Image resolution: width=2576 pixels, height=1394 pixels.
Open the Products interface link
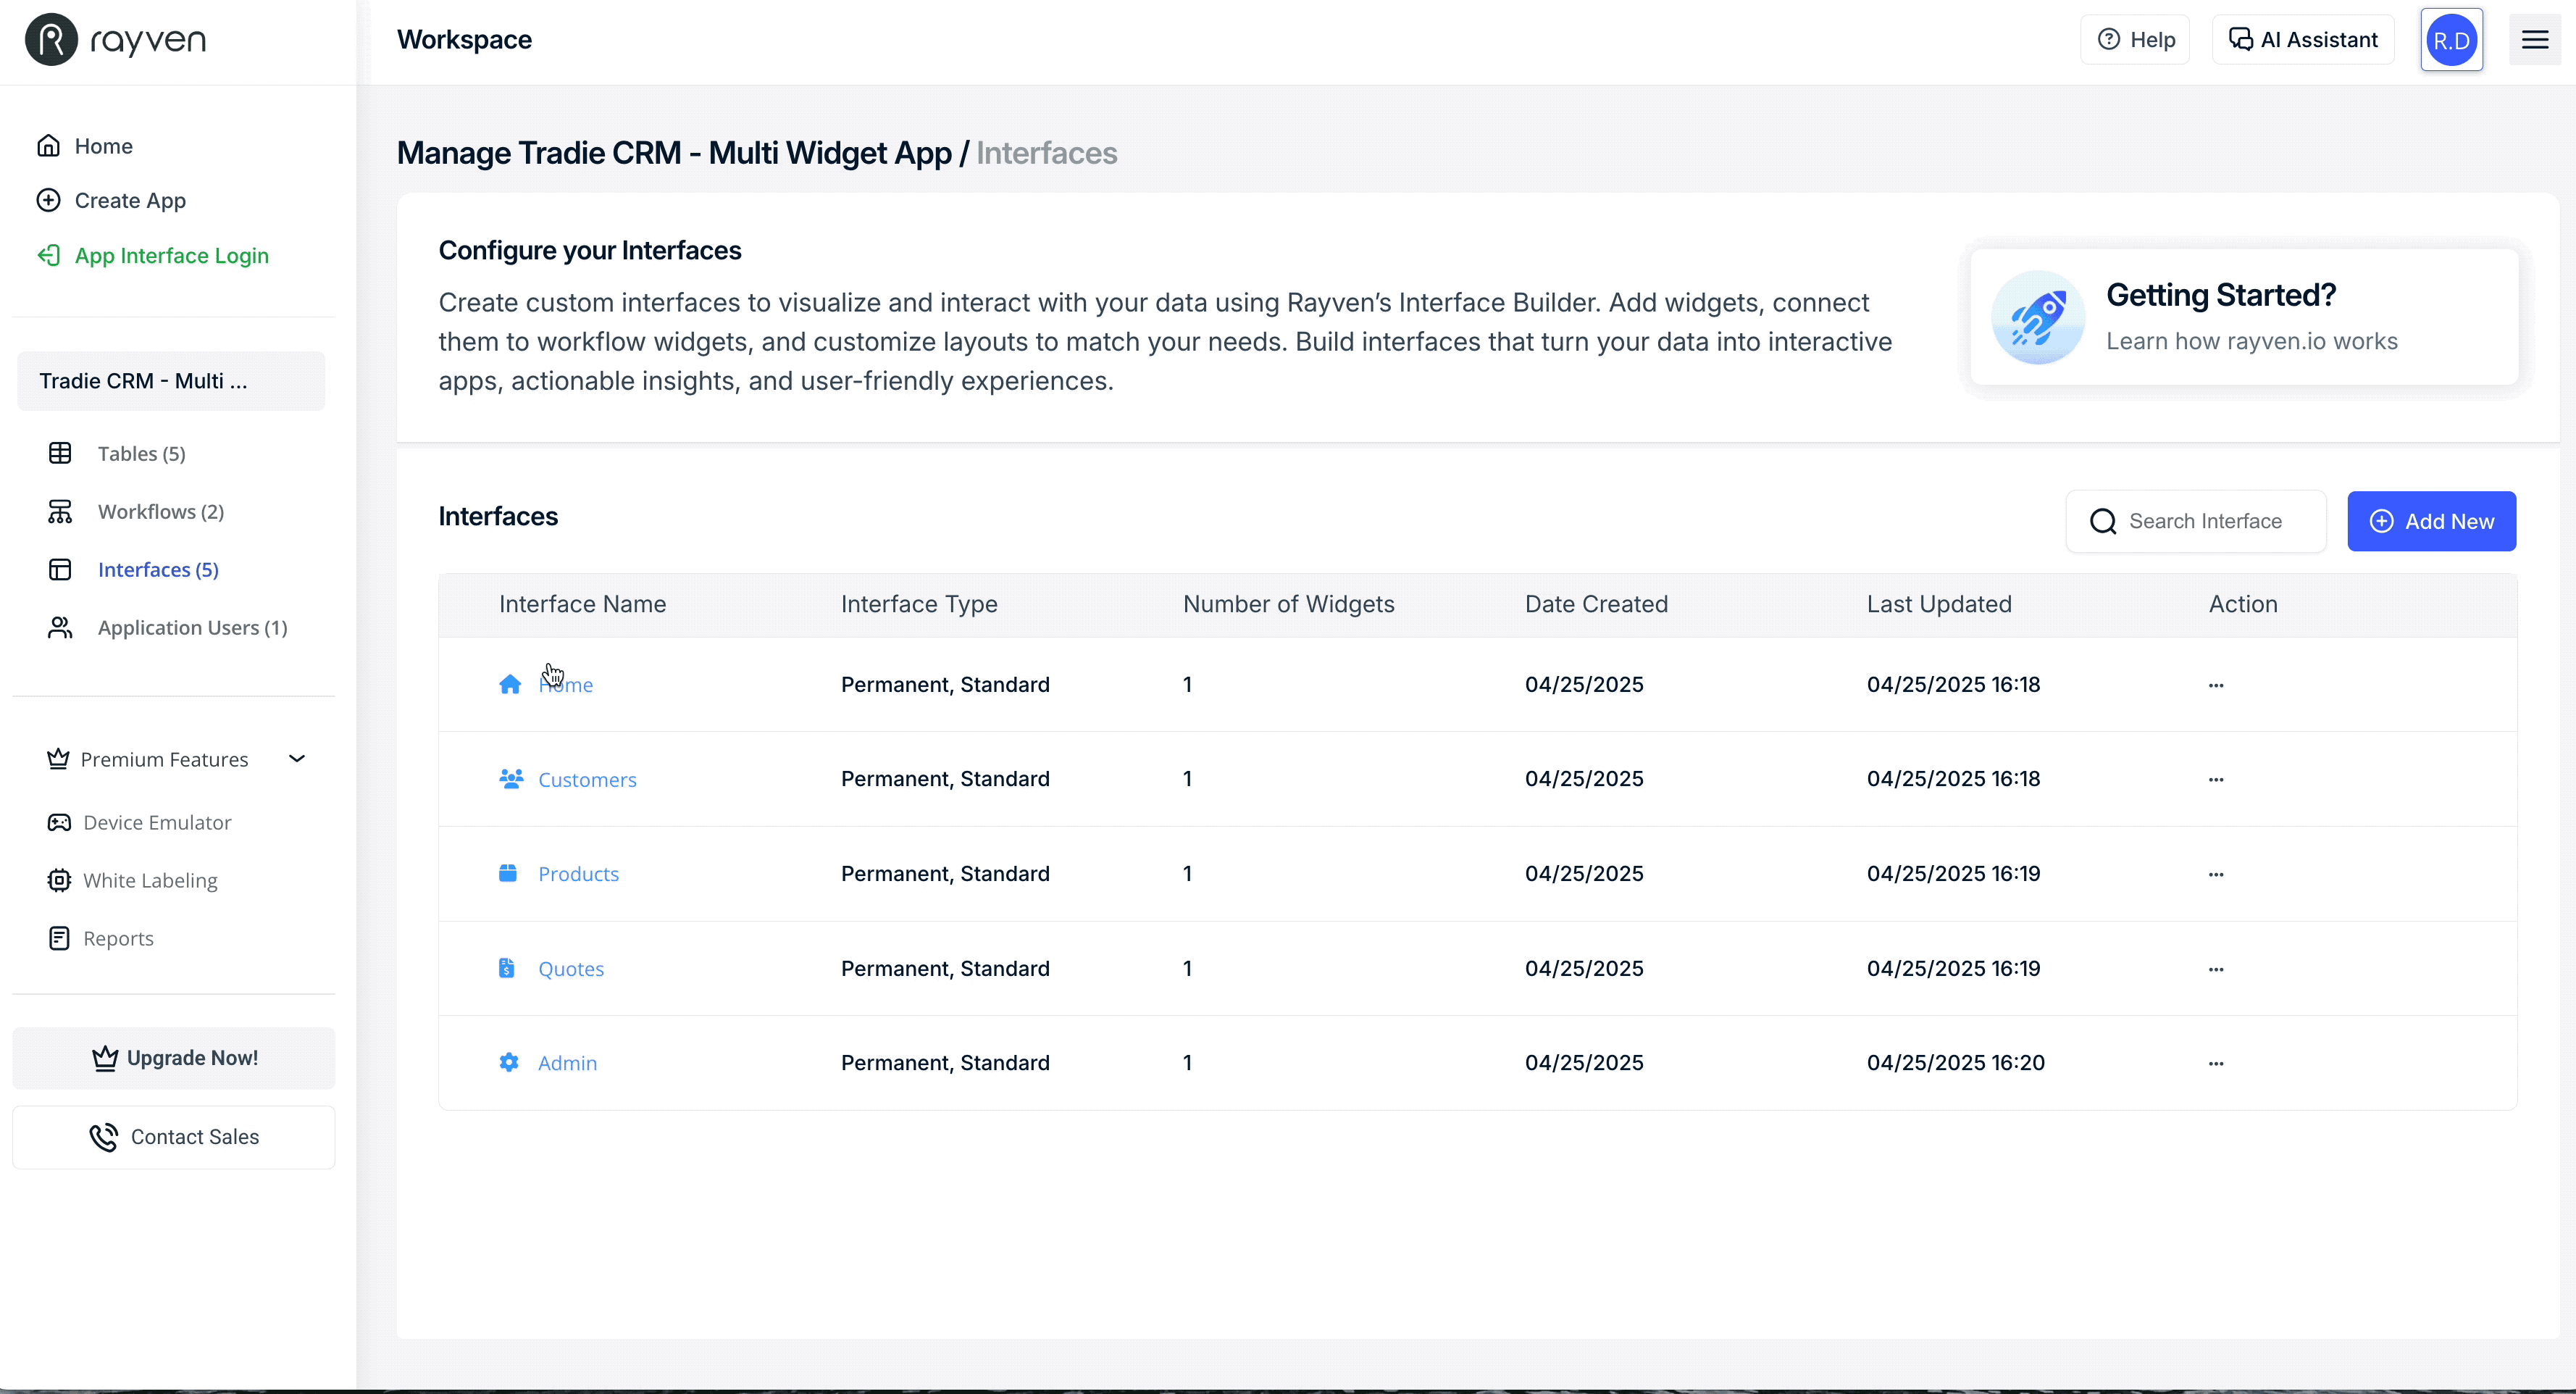(578, 874)
